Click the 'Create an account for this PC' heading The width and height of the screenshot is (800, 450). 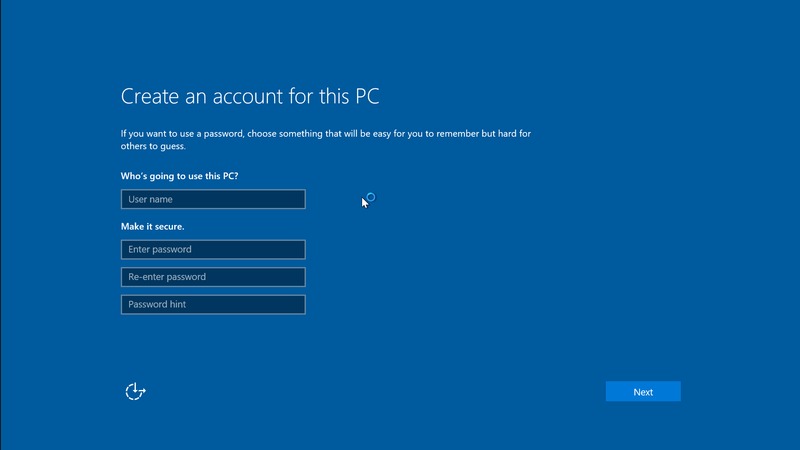point(250,97)
